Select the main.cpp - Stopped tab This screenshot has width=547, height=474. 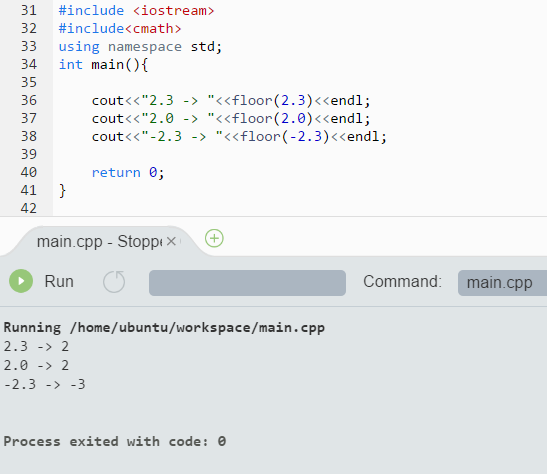pyautogui.click(x=100, y=241)
